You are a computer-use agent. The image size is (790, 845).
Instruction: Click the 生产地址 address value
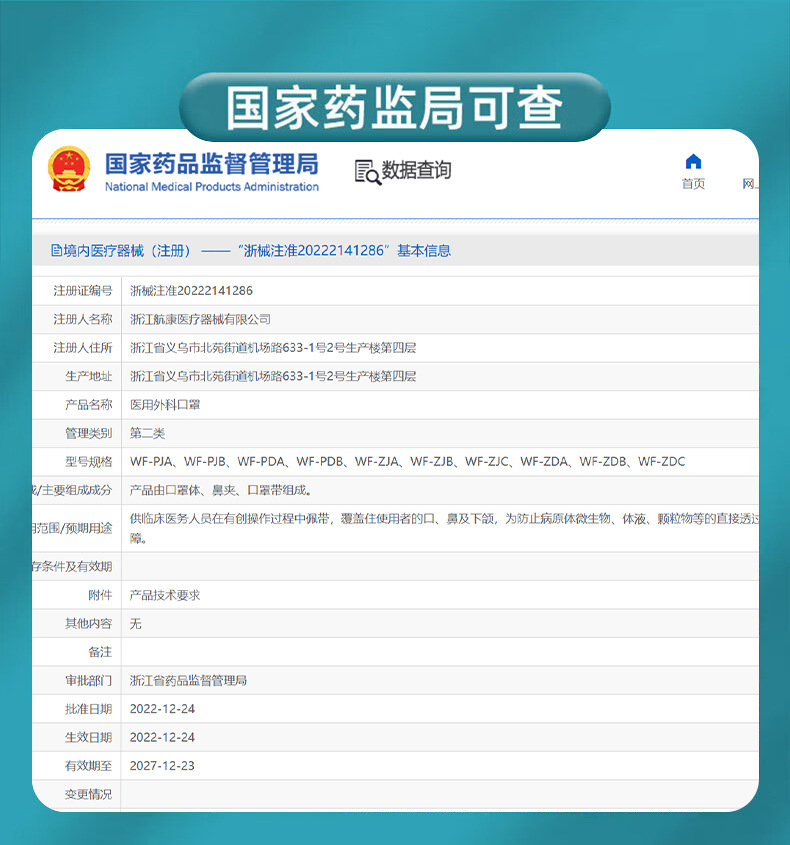point(273,376)
